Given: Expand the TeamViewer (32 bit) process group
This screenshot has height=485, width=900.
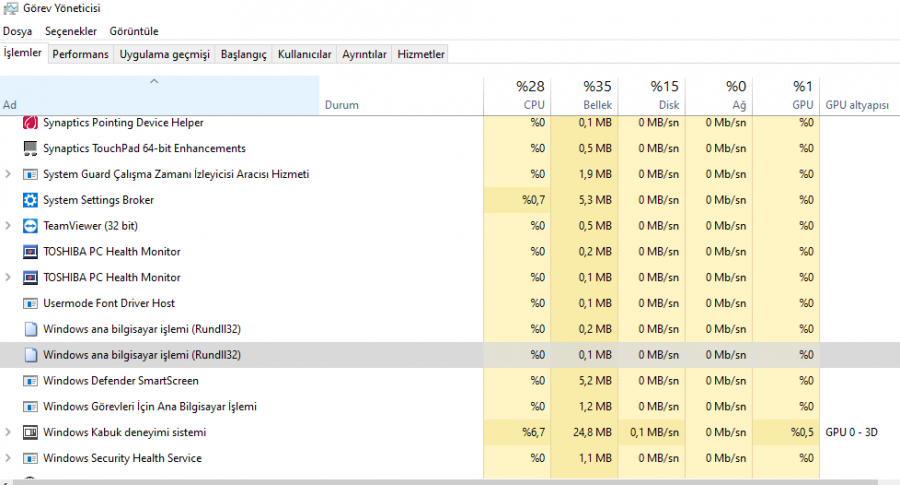Looking at the screenshot, I should pyautogui.click(x=7, y=226).
